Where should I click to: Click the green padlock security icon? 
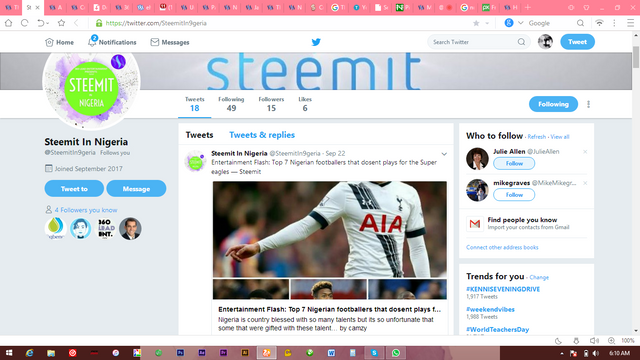tap(99, 23)
